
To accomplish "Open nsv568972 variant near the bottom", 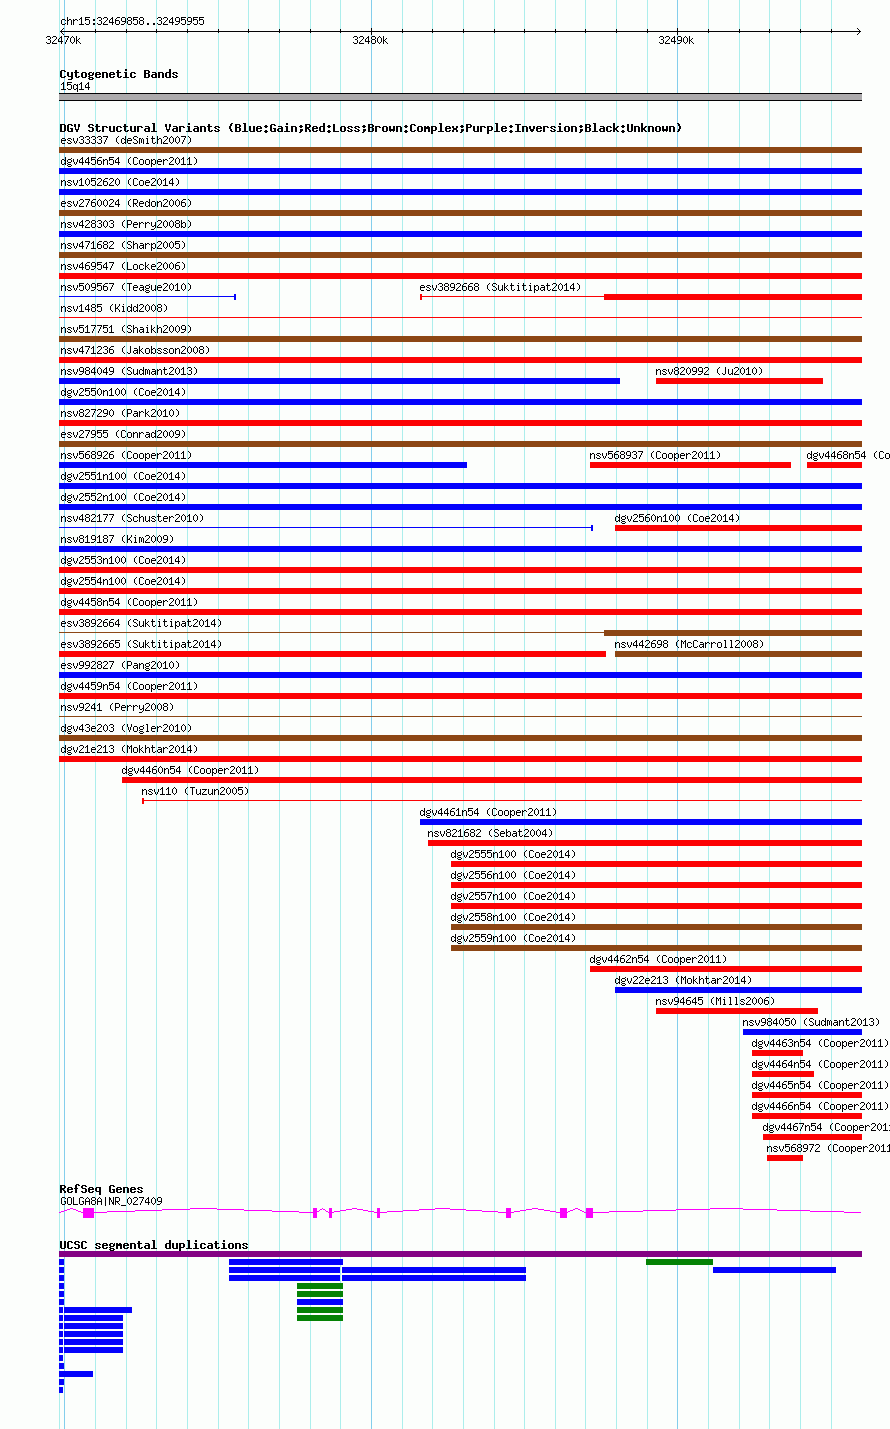I will click(x=785, y=1158).
